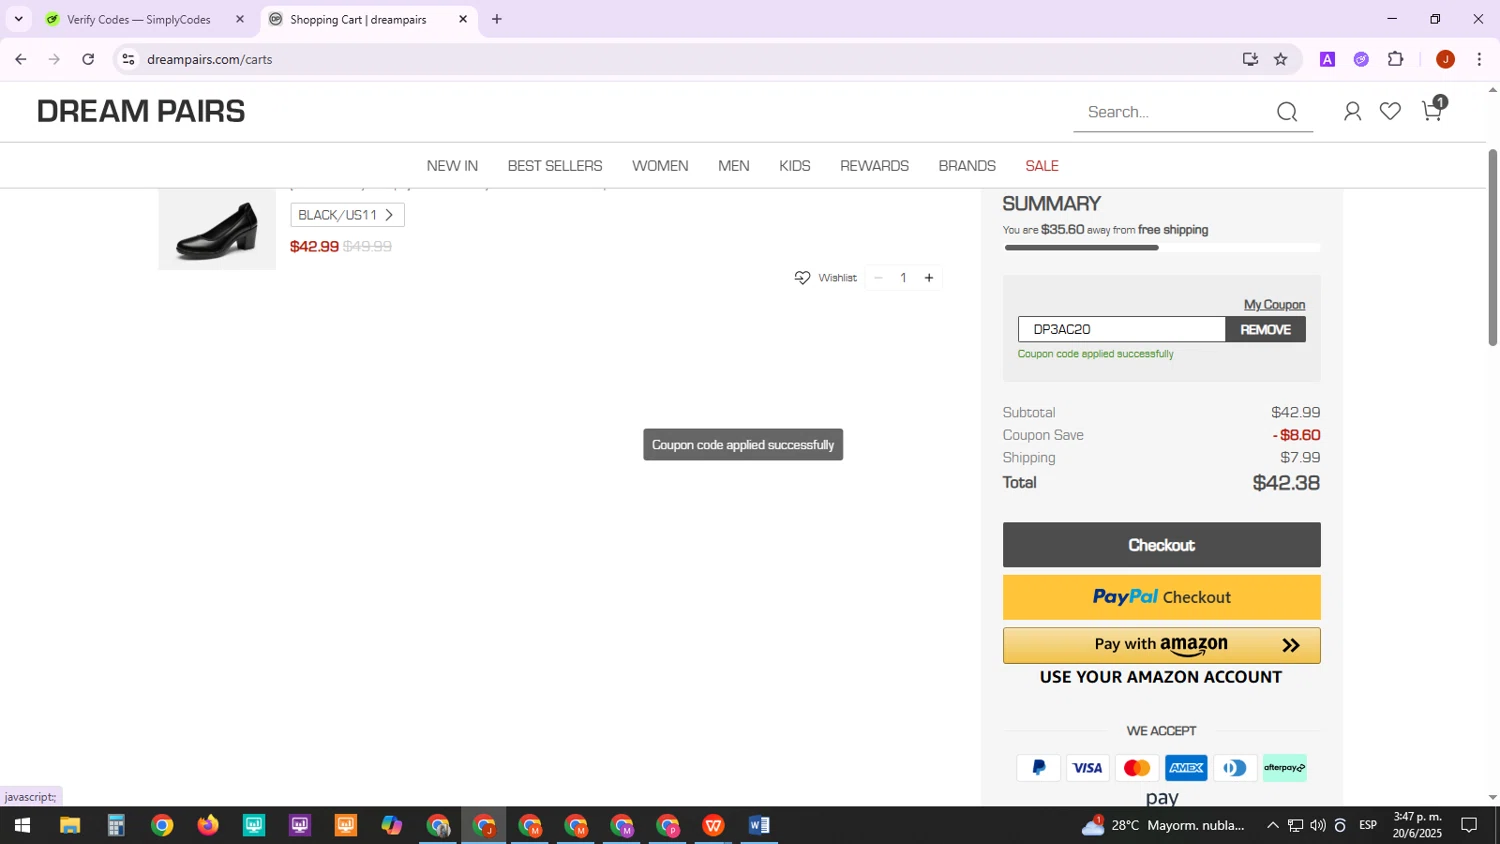
Task: Bookmark this page with star icon
Action: (x=1281, y=60)
